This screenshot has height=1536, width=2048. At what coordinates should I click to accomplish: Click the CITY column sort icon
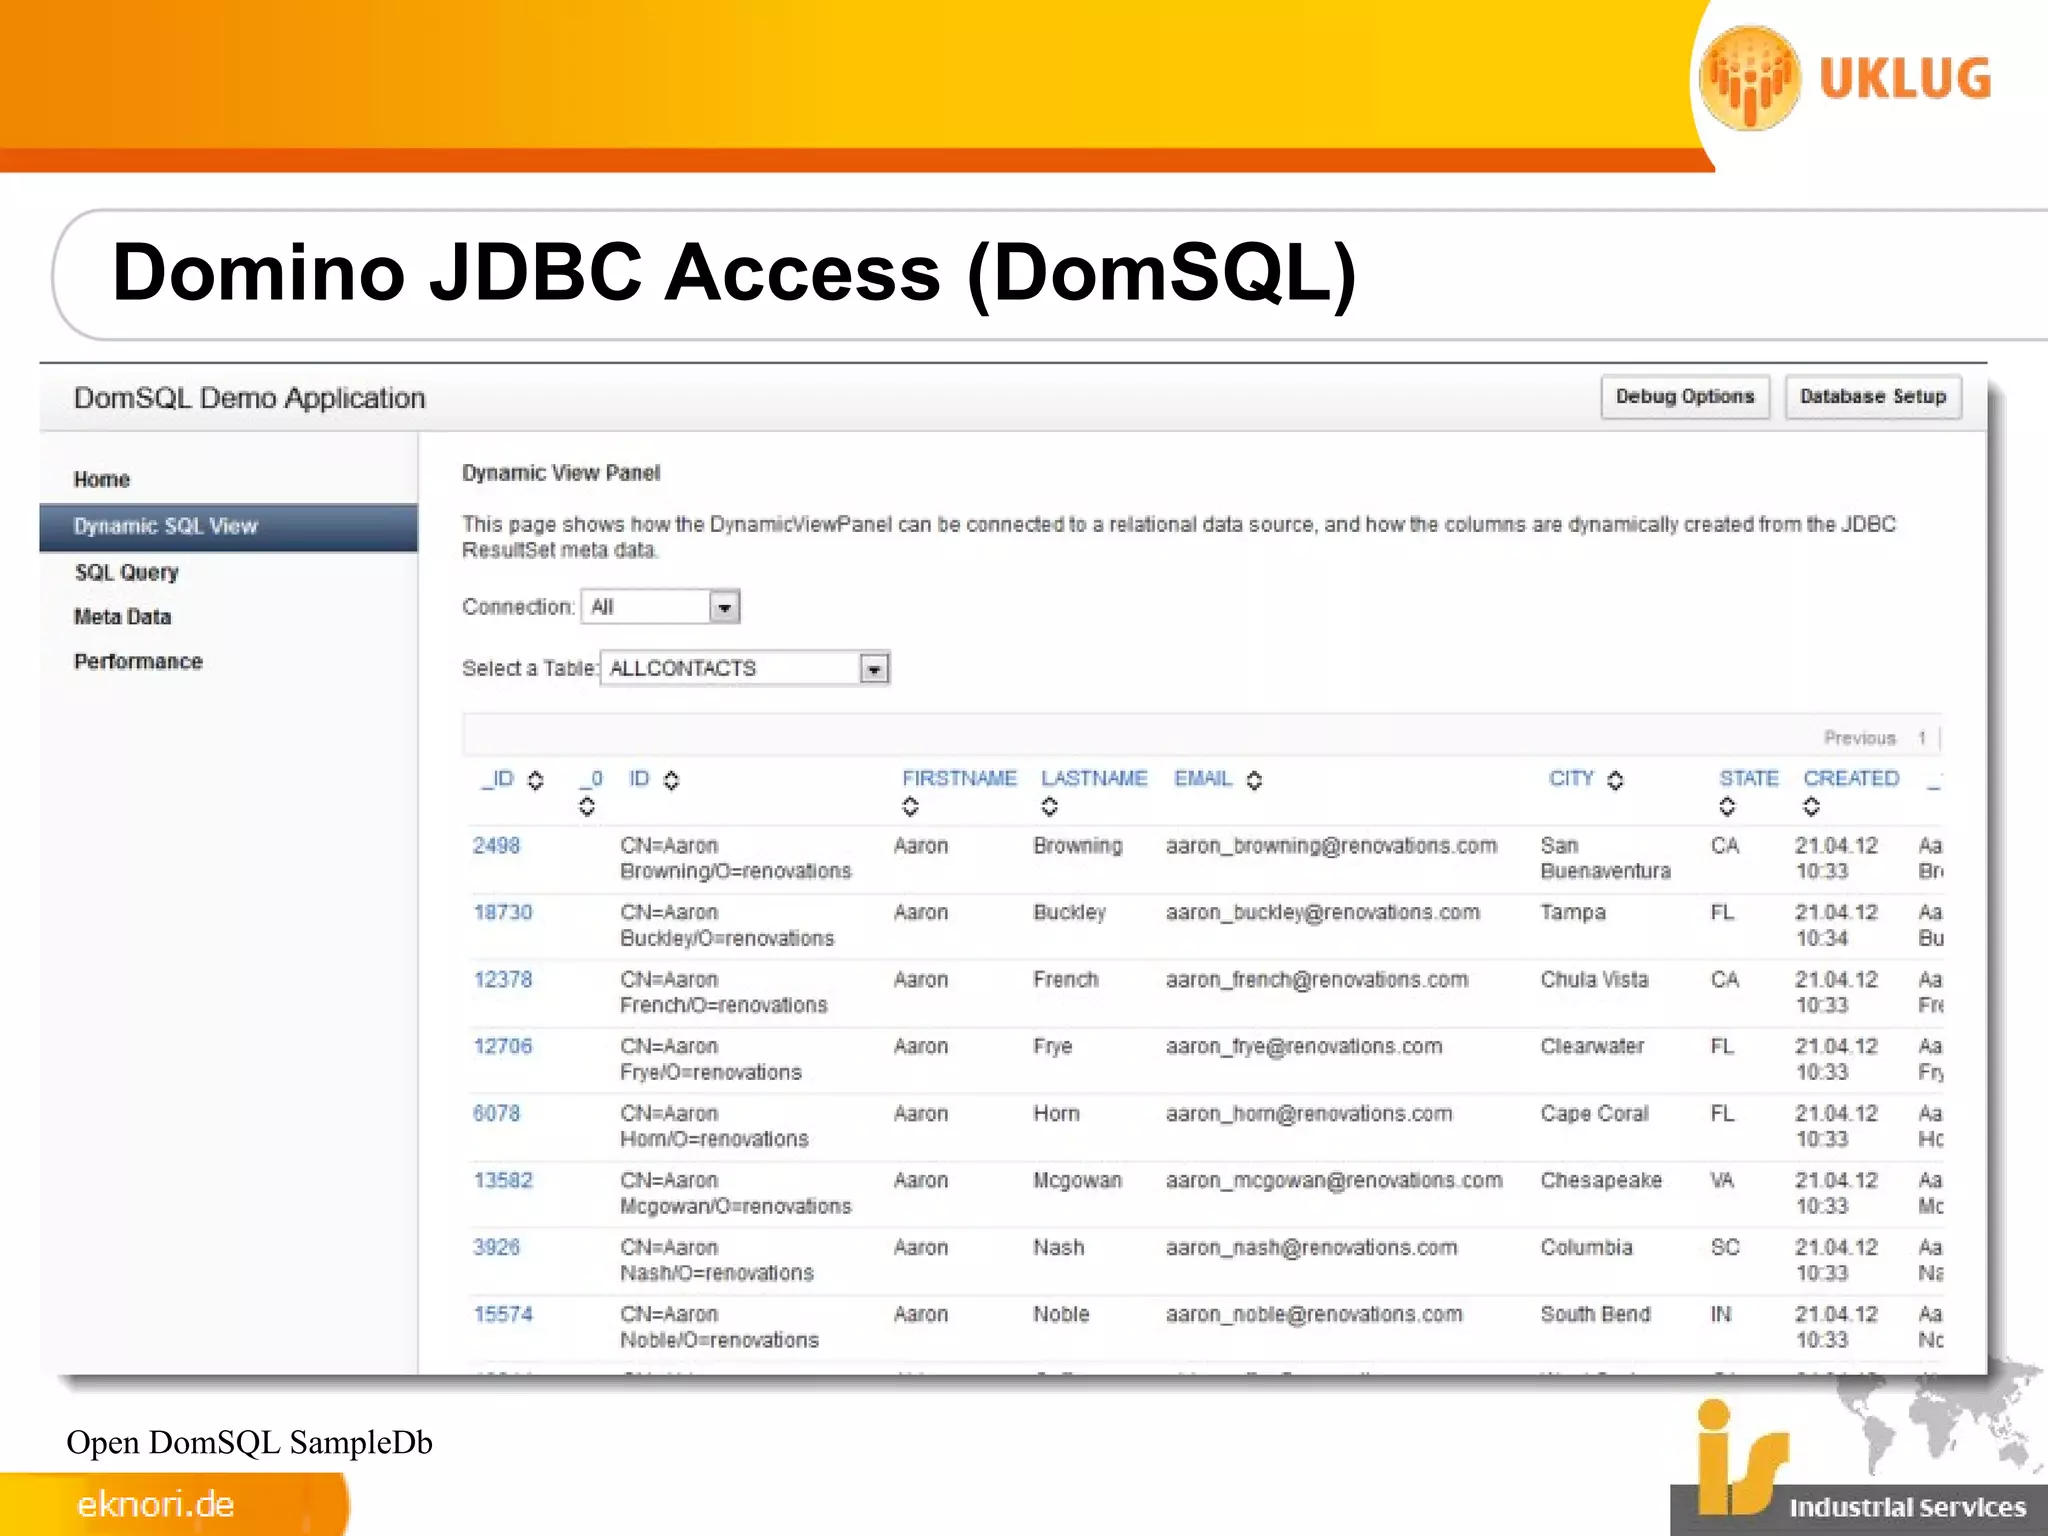pos(1615,780)
